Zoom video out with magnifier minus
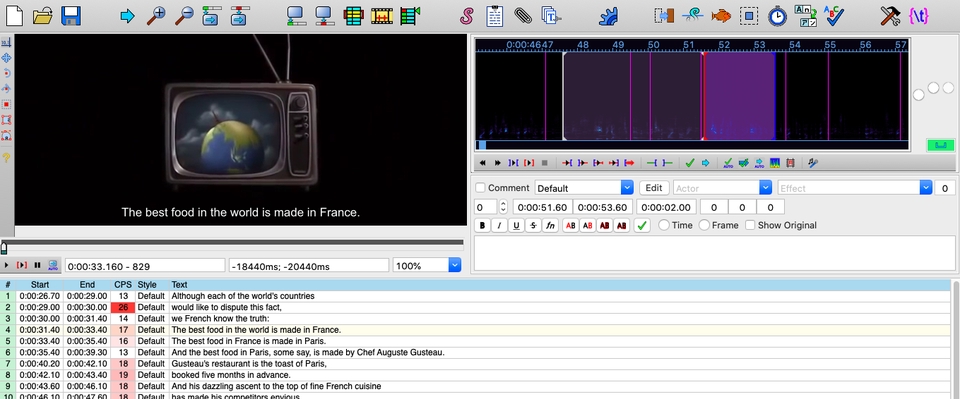The width and height of the screenshot is (960, 399). pos(184,15)
